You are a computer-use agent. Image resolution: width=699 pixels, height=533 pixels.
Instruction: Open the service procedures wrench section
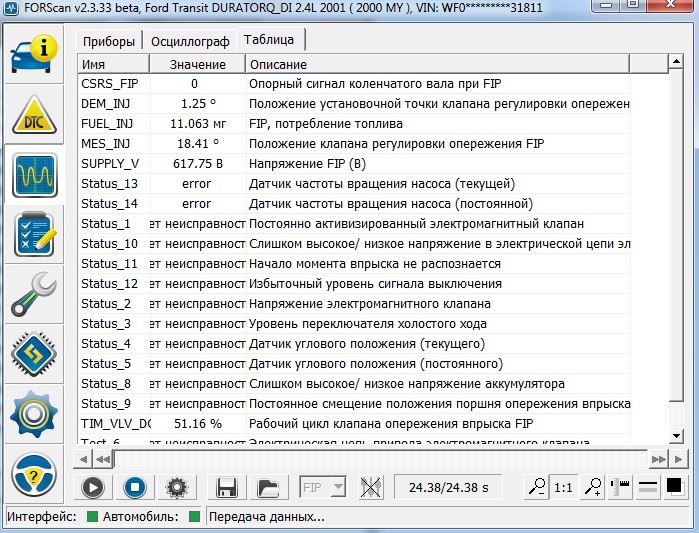point(34,295)
